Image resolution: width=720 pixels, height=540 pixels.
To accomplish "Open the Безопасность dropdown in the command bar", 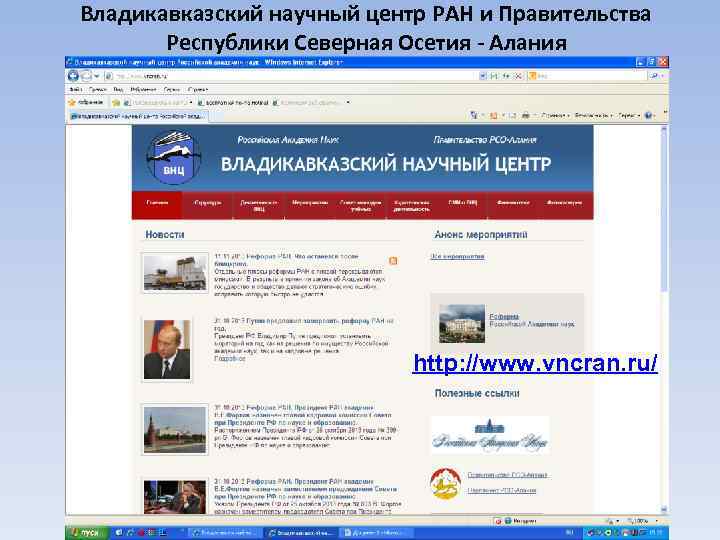I will click(x=593, y=115).
